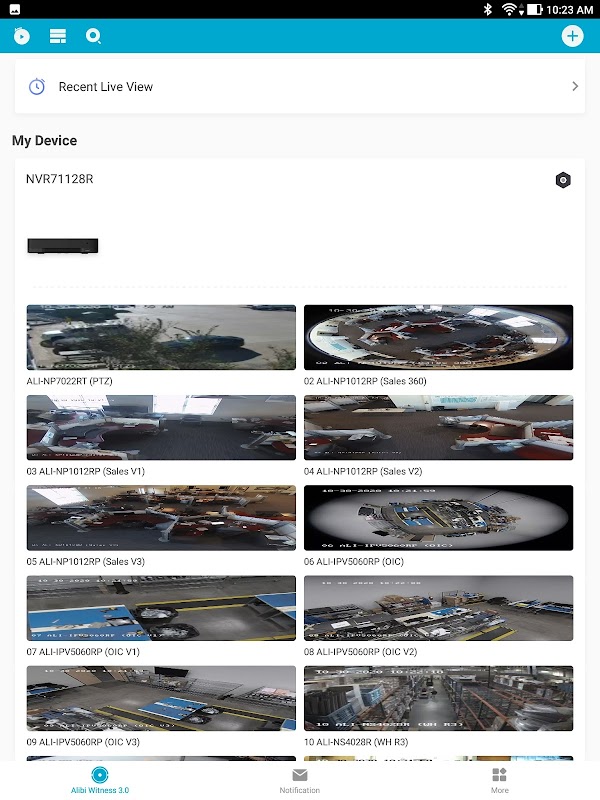Select the Alibi Witness 3.0 tab
The image size is (600, 800).
point(100,781)
